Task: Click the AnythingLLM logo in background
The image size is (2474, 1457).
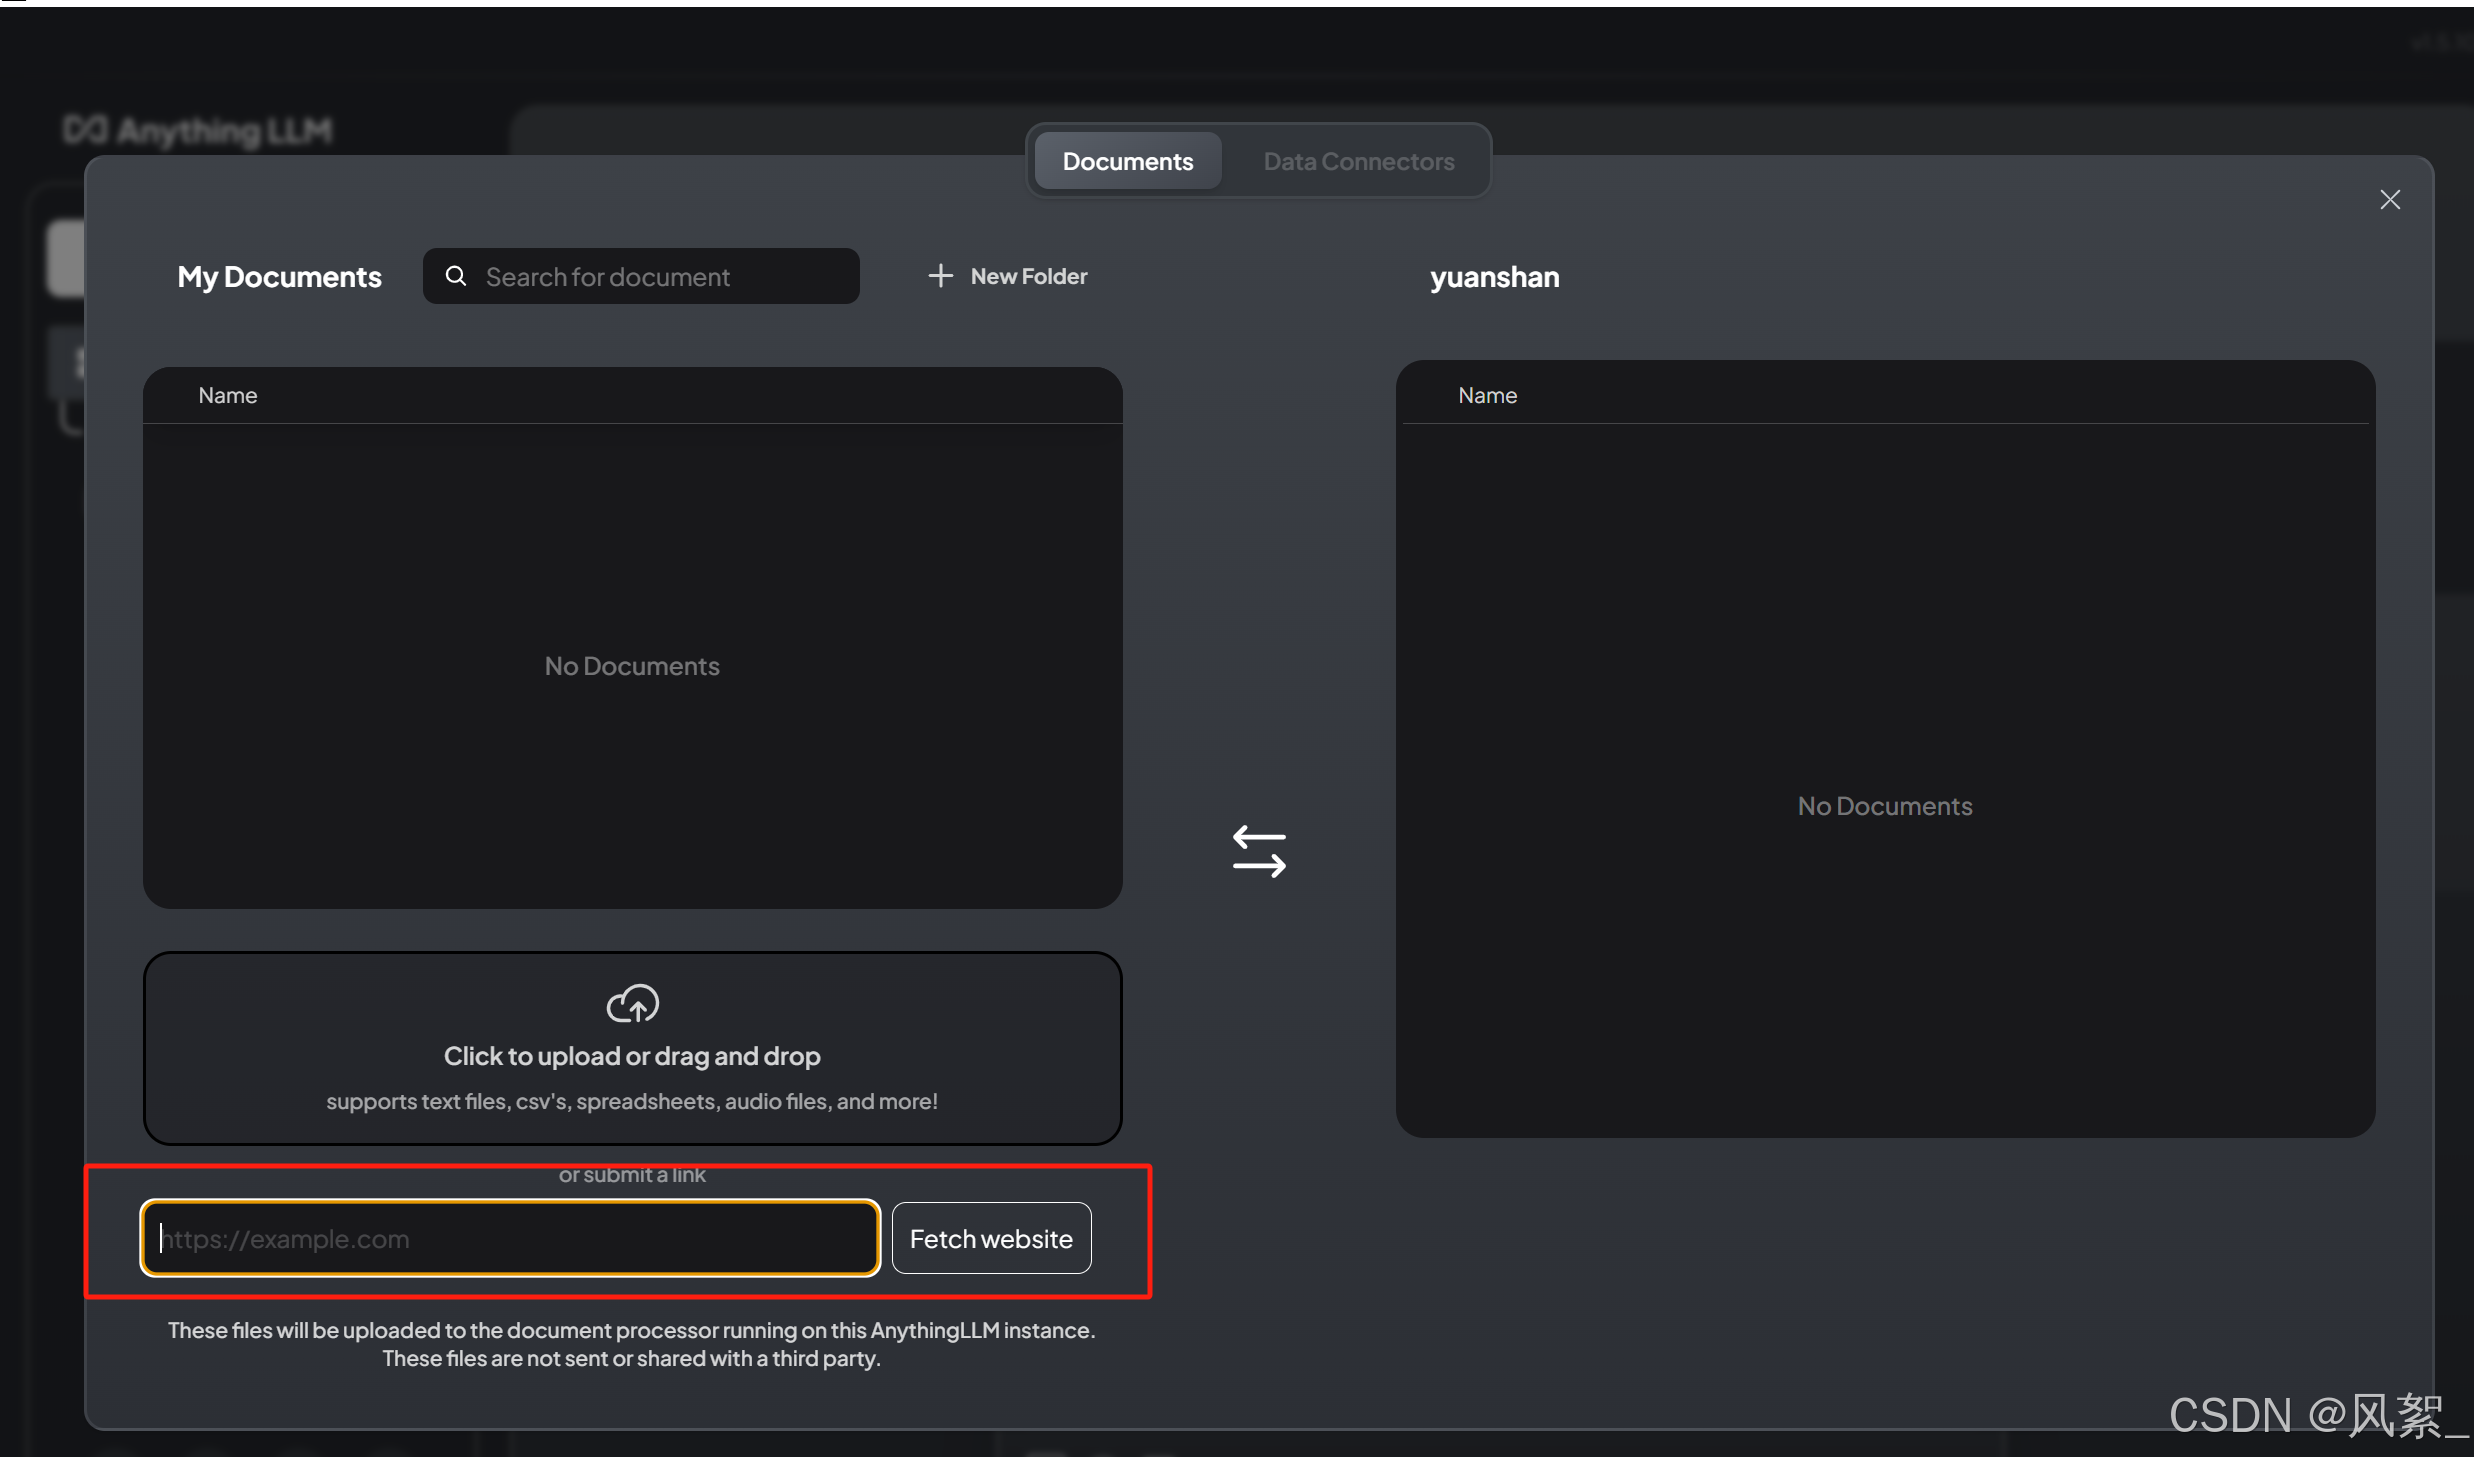Action: point(197,130)
